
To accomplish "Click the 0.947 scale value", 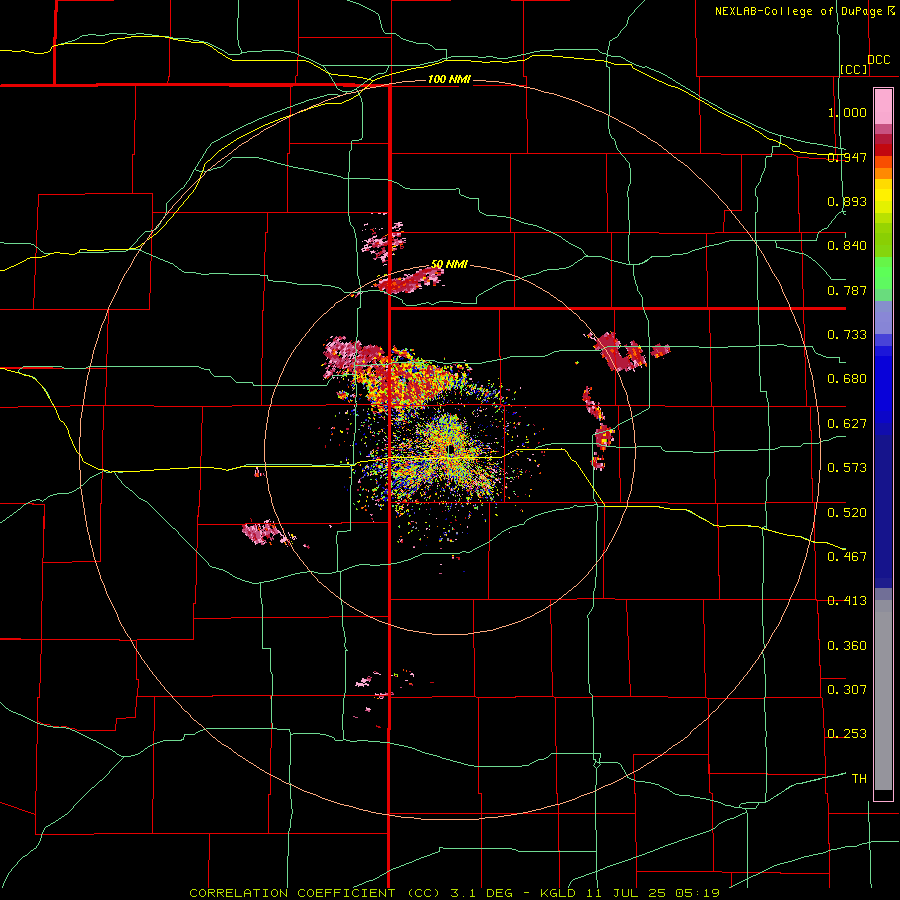I will click(847, 157).
